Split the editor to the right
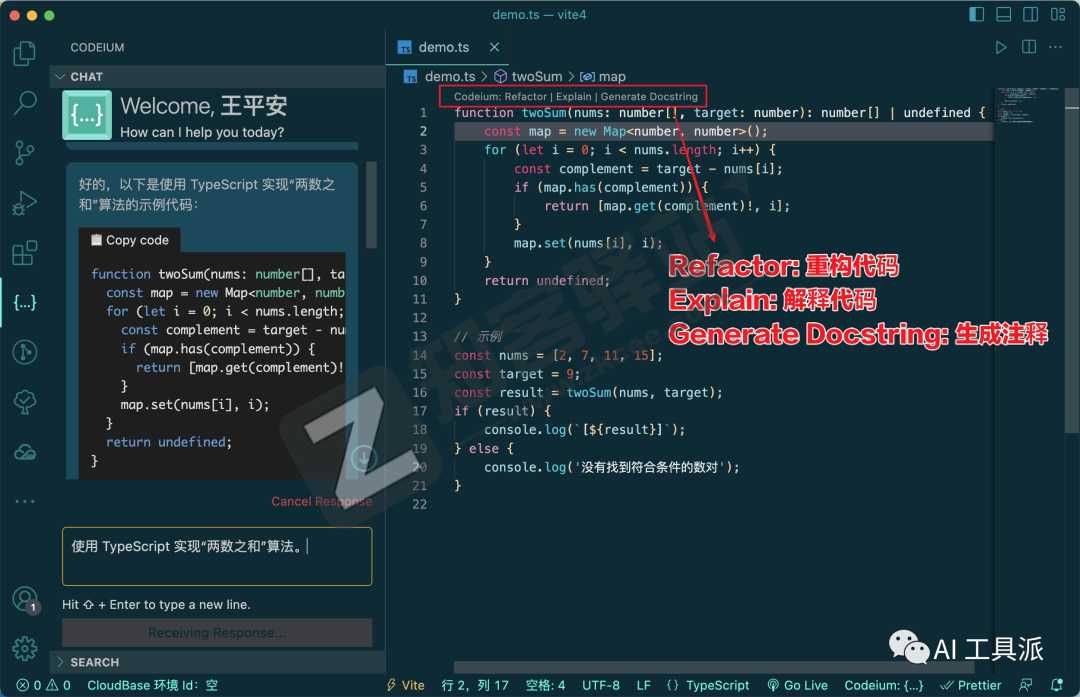This screenshot has width=1080, height=697. [x=1028, y=47]
